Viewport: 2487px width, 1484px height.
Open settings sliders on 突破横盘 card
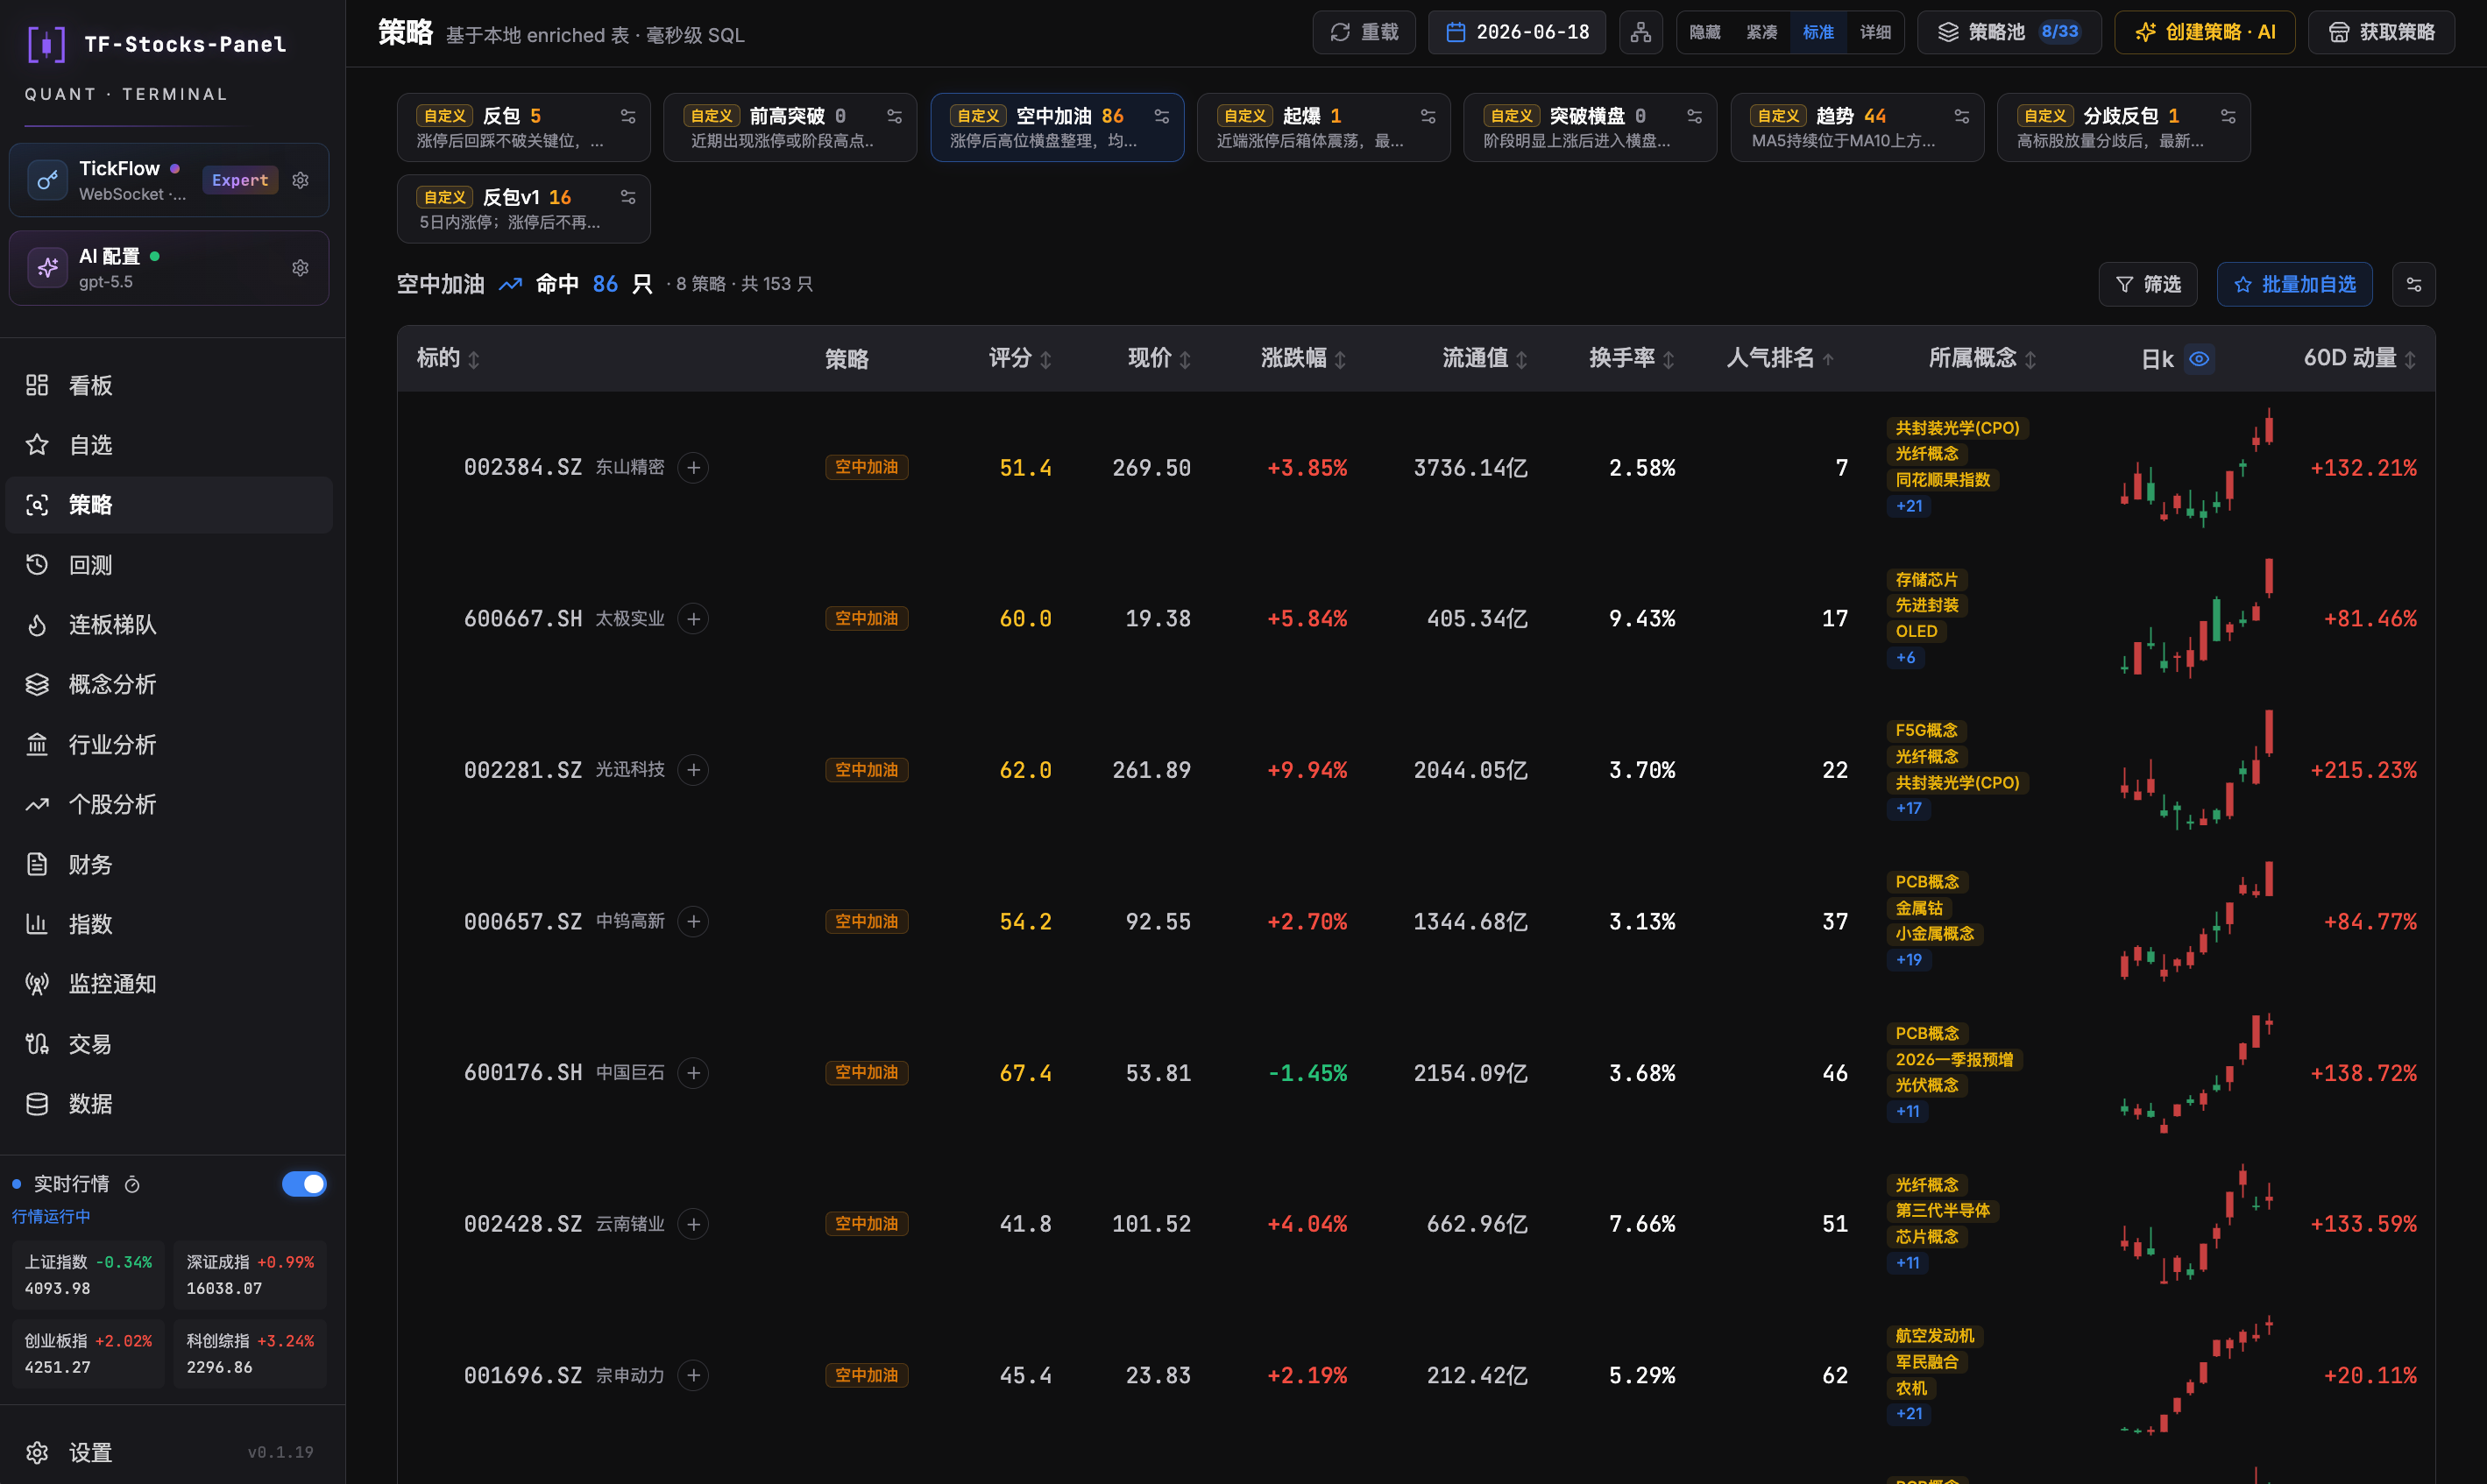point(1694,116)
